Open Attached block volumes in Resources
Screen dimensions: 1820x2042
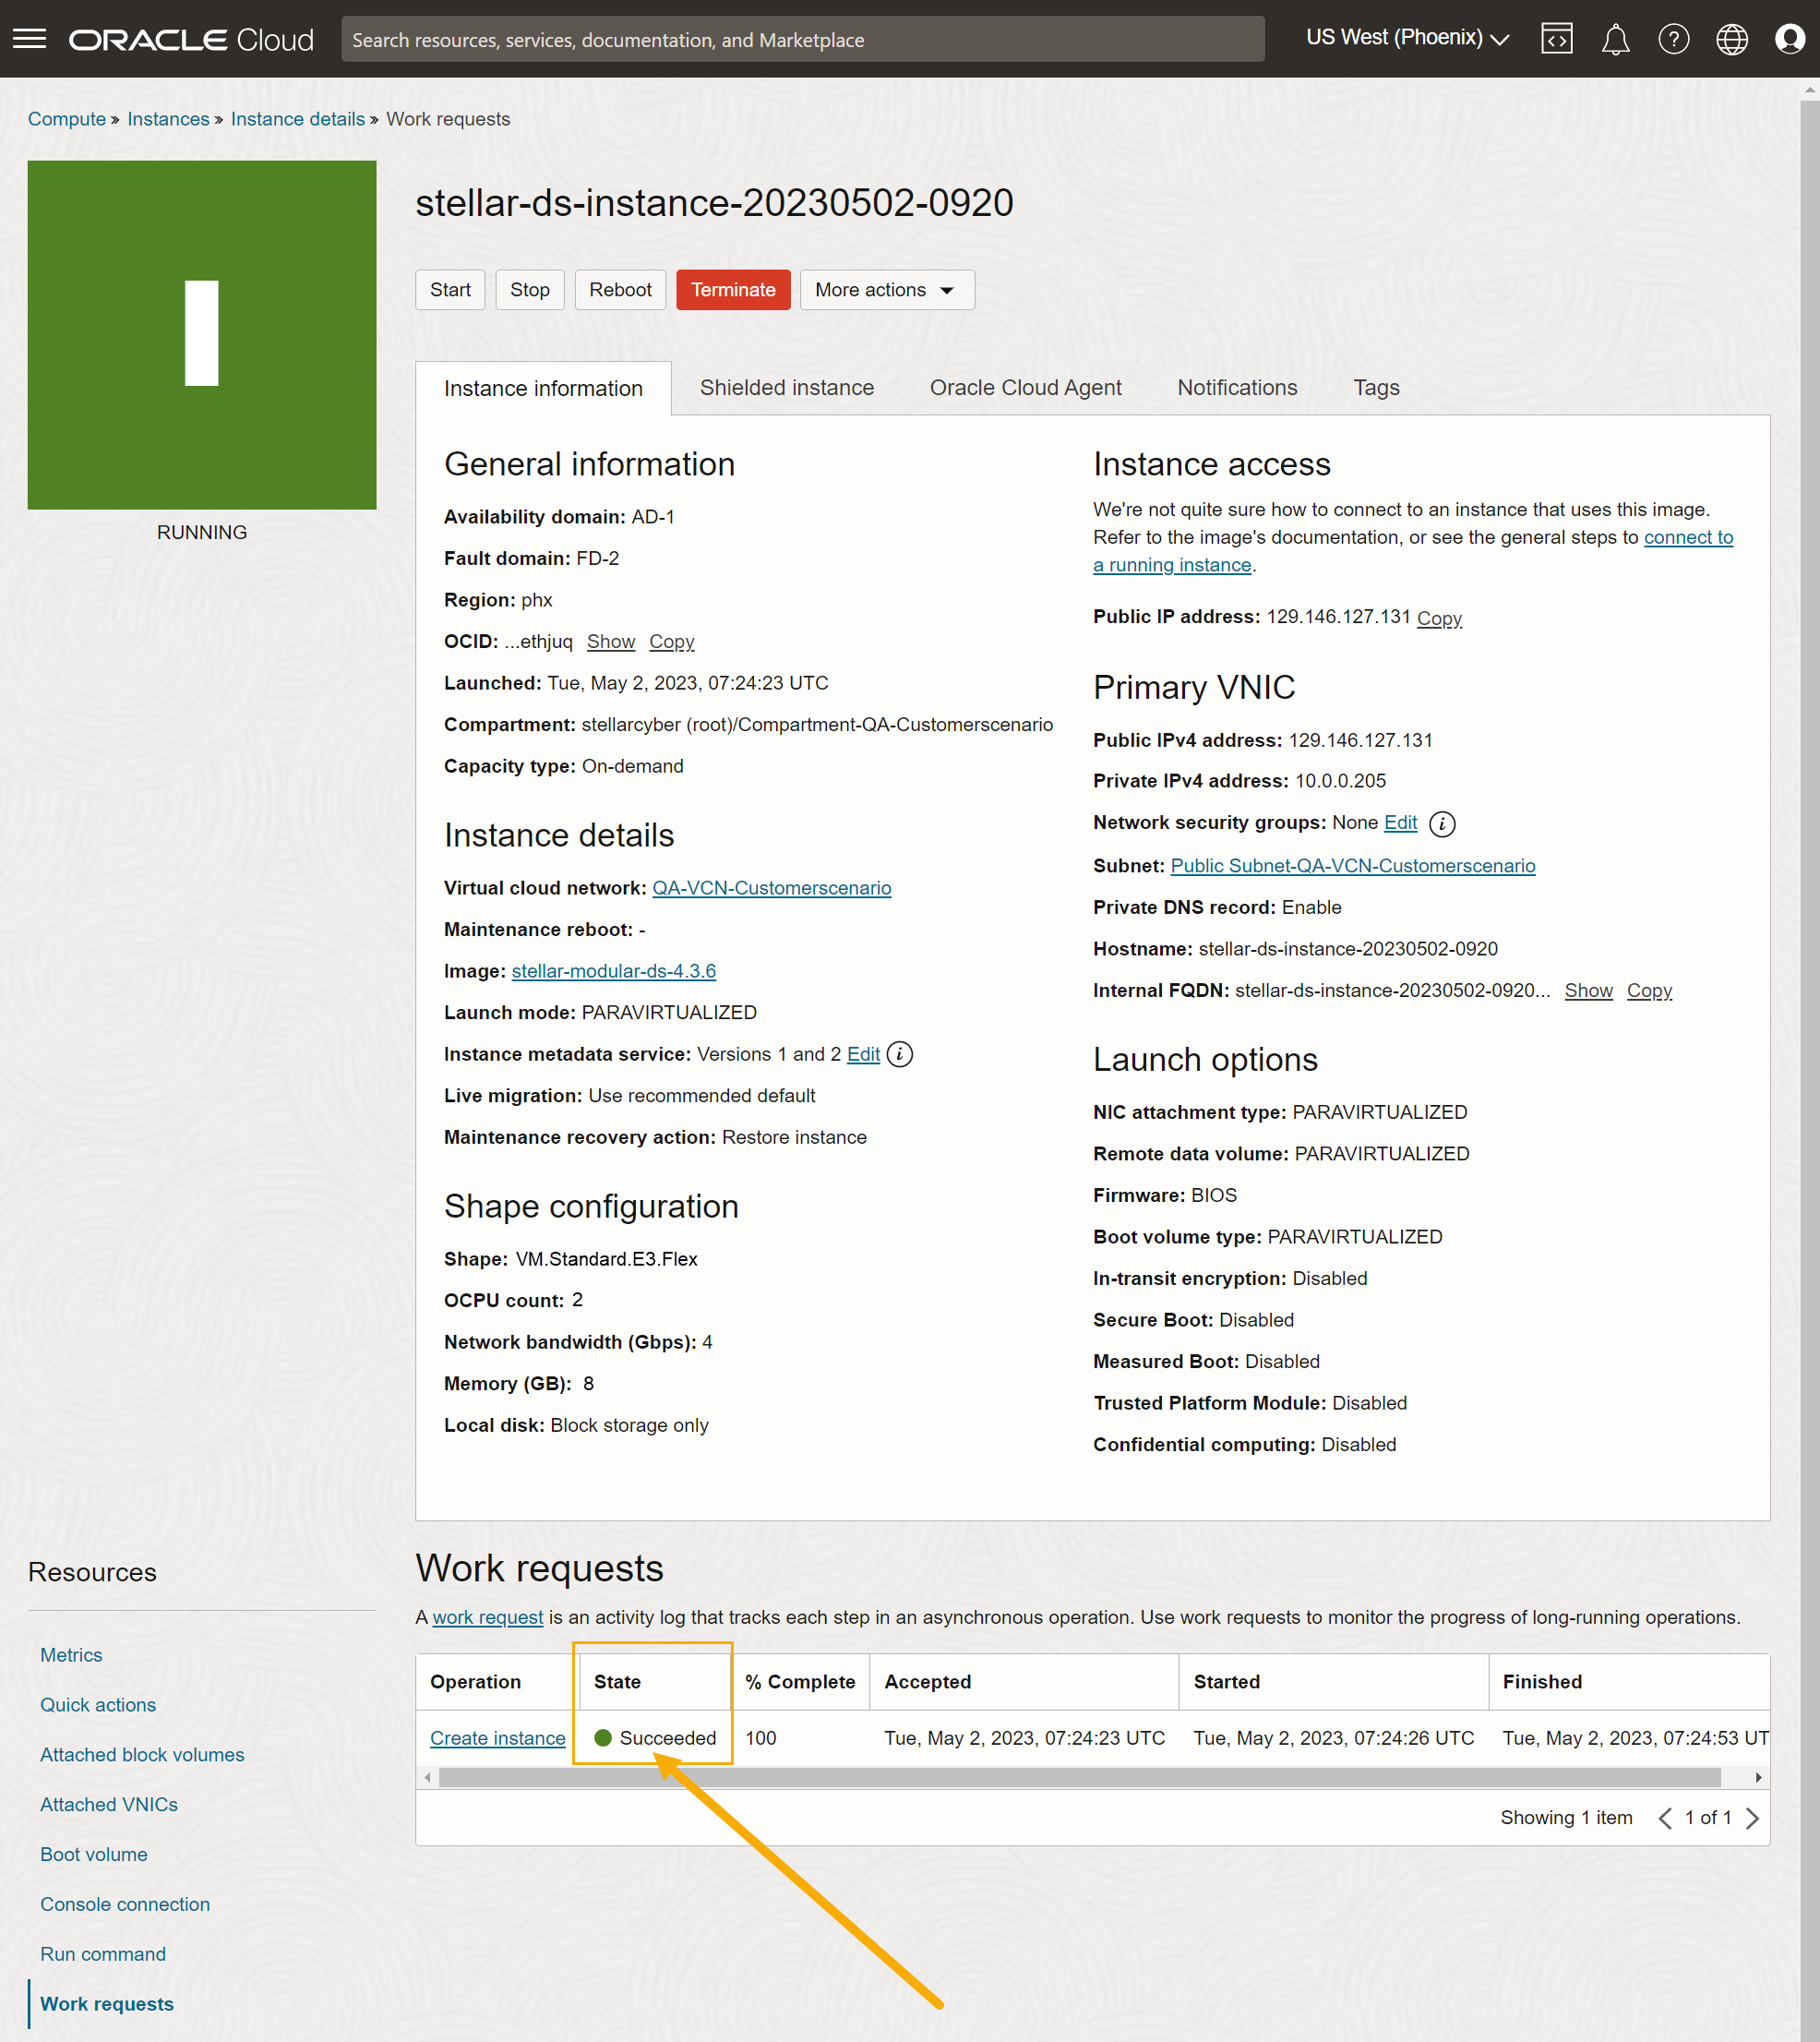click(142, 1754)
